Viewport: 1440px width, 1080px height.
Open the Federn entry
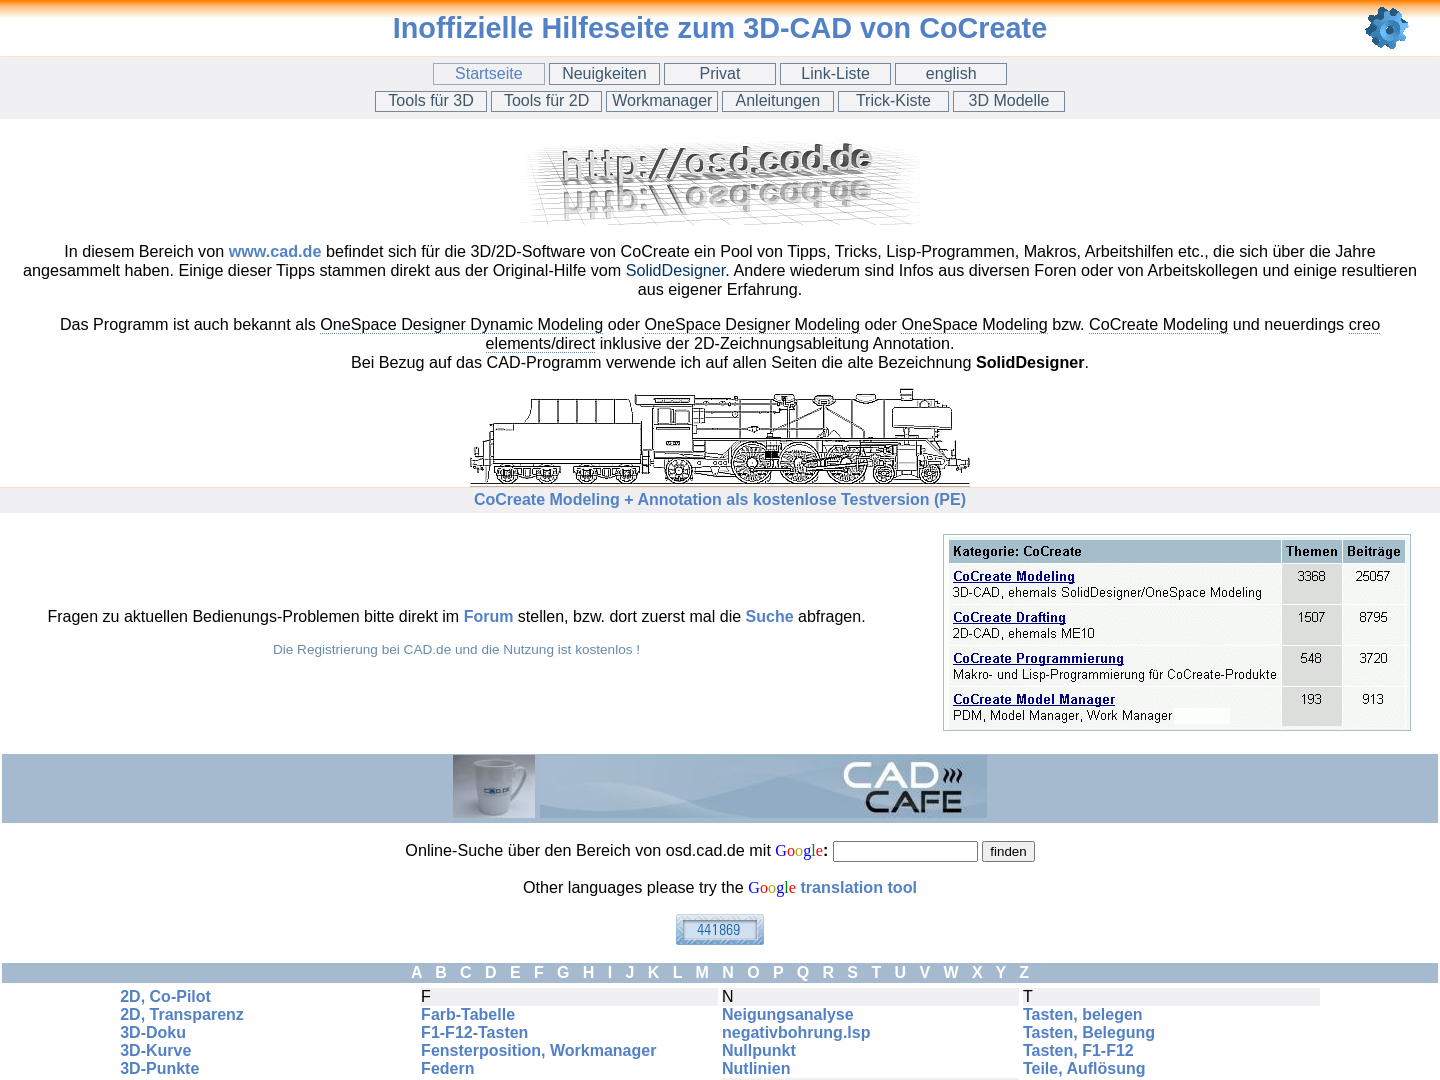[x=447, y=1069]
